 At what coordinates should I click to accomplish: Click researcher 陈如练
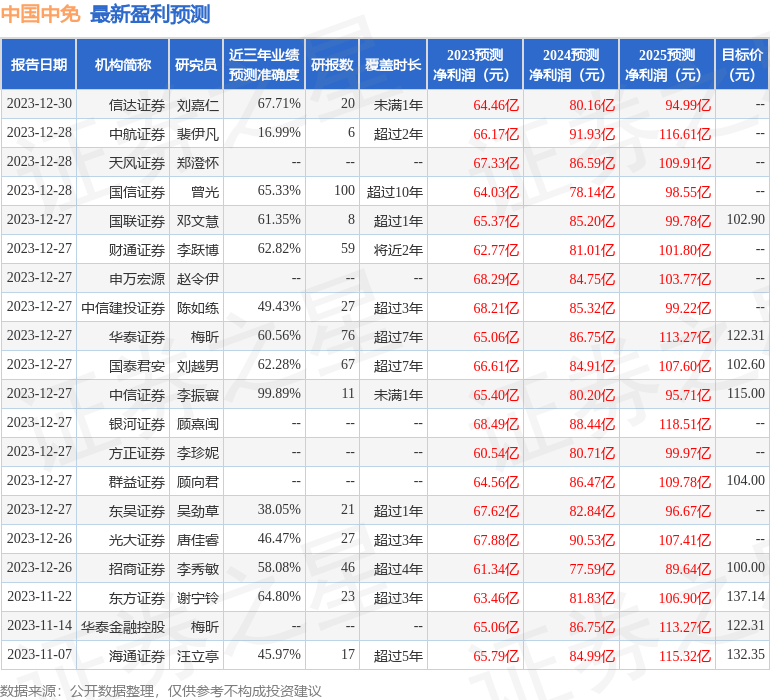[x=198, y=308]
